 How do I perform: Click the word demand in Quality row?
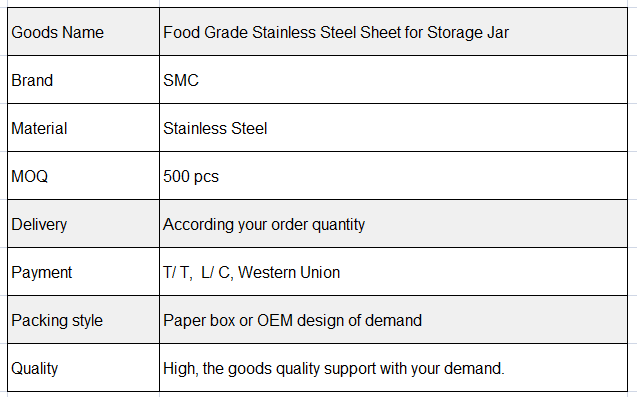[x=474, y=368]
